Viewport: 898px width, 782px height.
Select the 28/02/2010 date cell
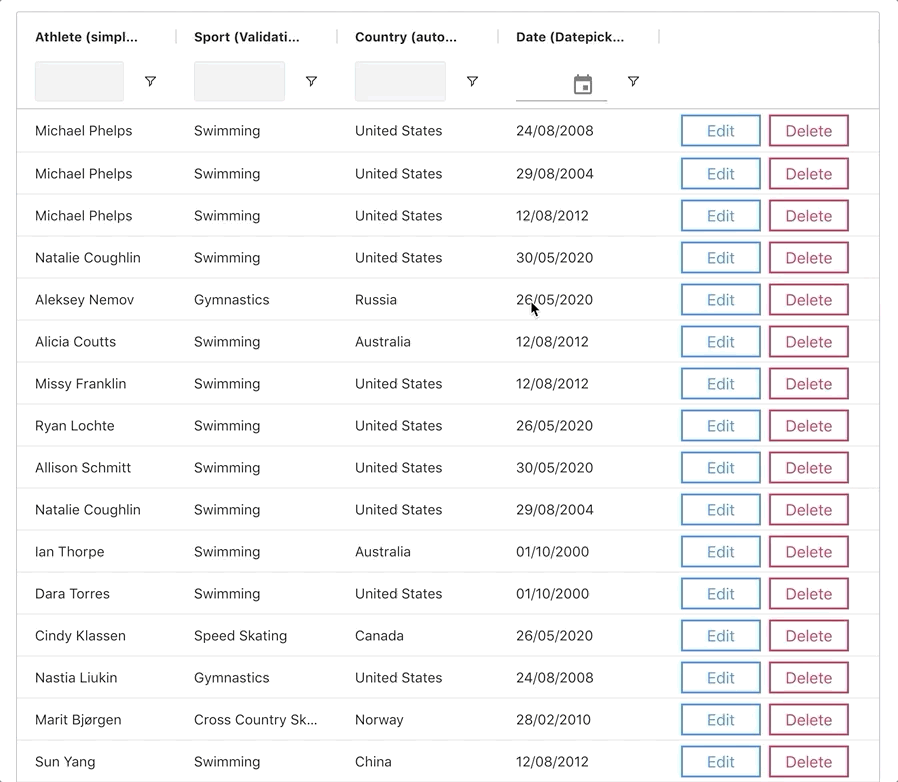coord(553,720)
